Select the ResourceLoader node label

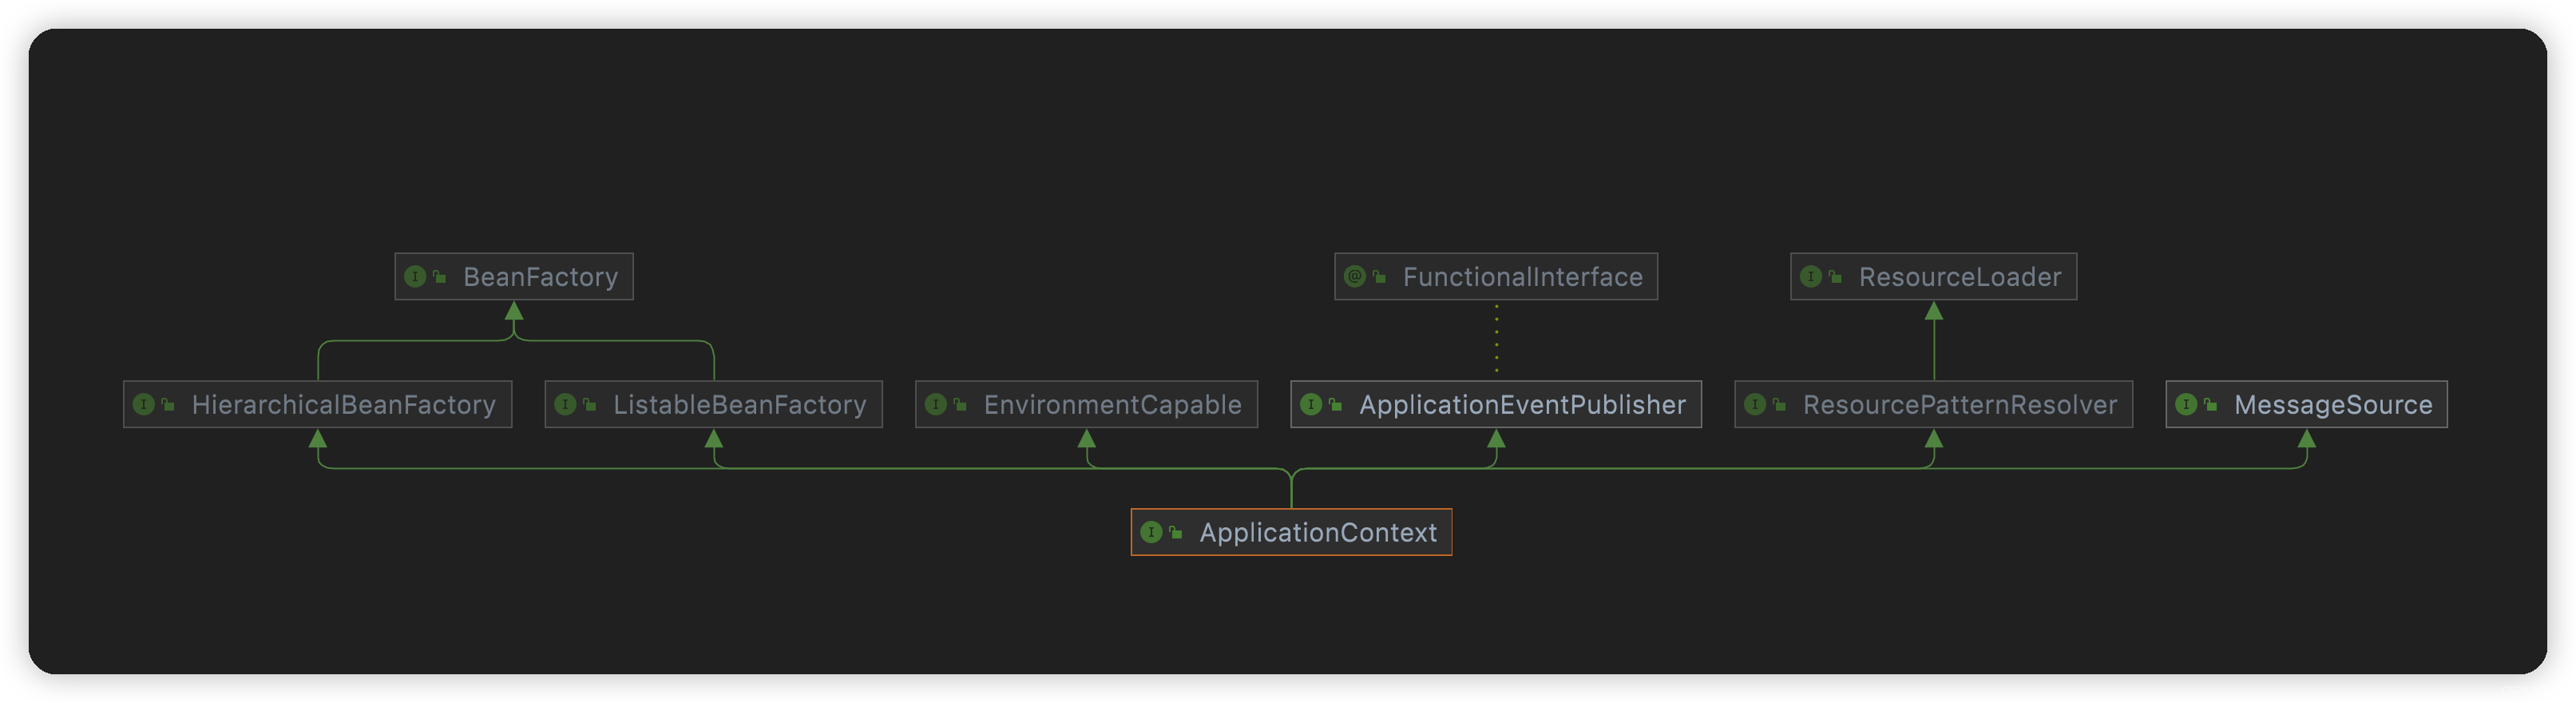click(1960, 277)
